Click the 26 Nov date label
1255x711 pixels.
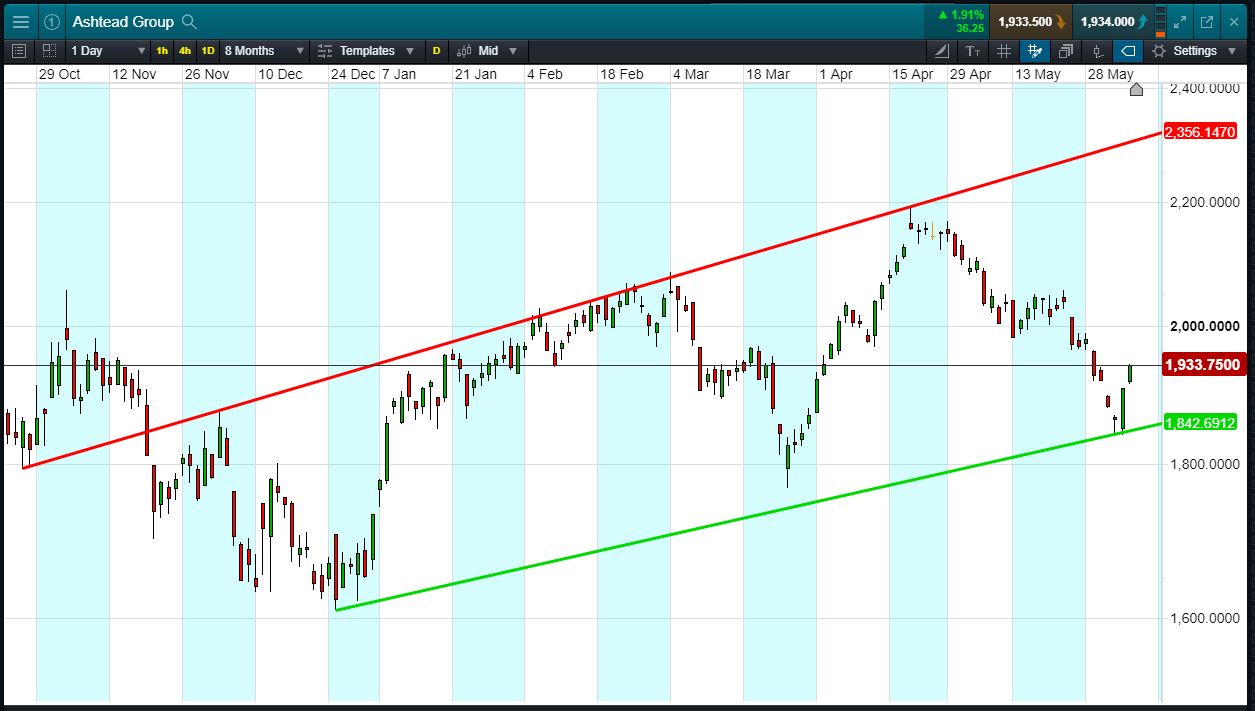tap(207, 74)
